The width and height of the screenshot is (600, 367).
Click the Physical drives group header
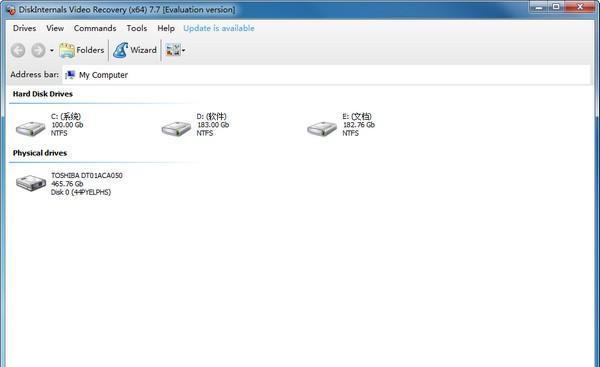pos(40,153)
